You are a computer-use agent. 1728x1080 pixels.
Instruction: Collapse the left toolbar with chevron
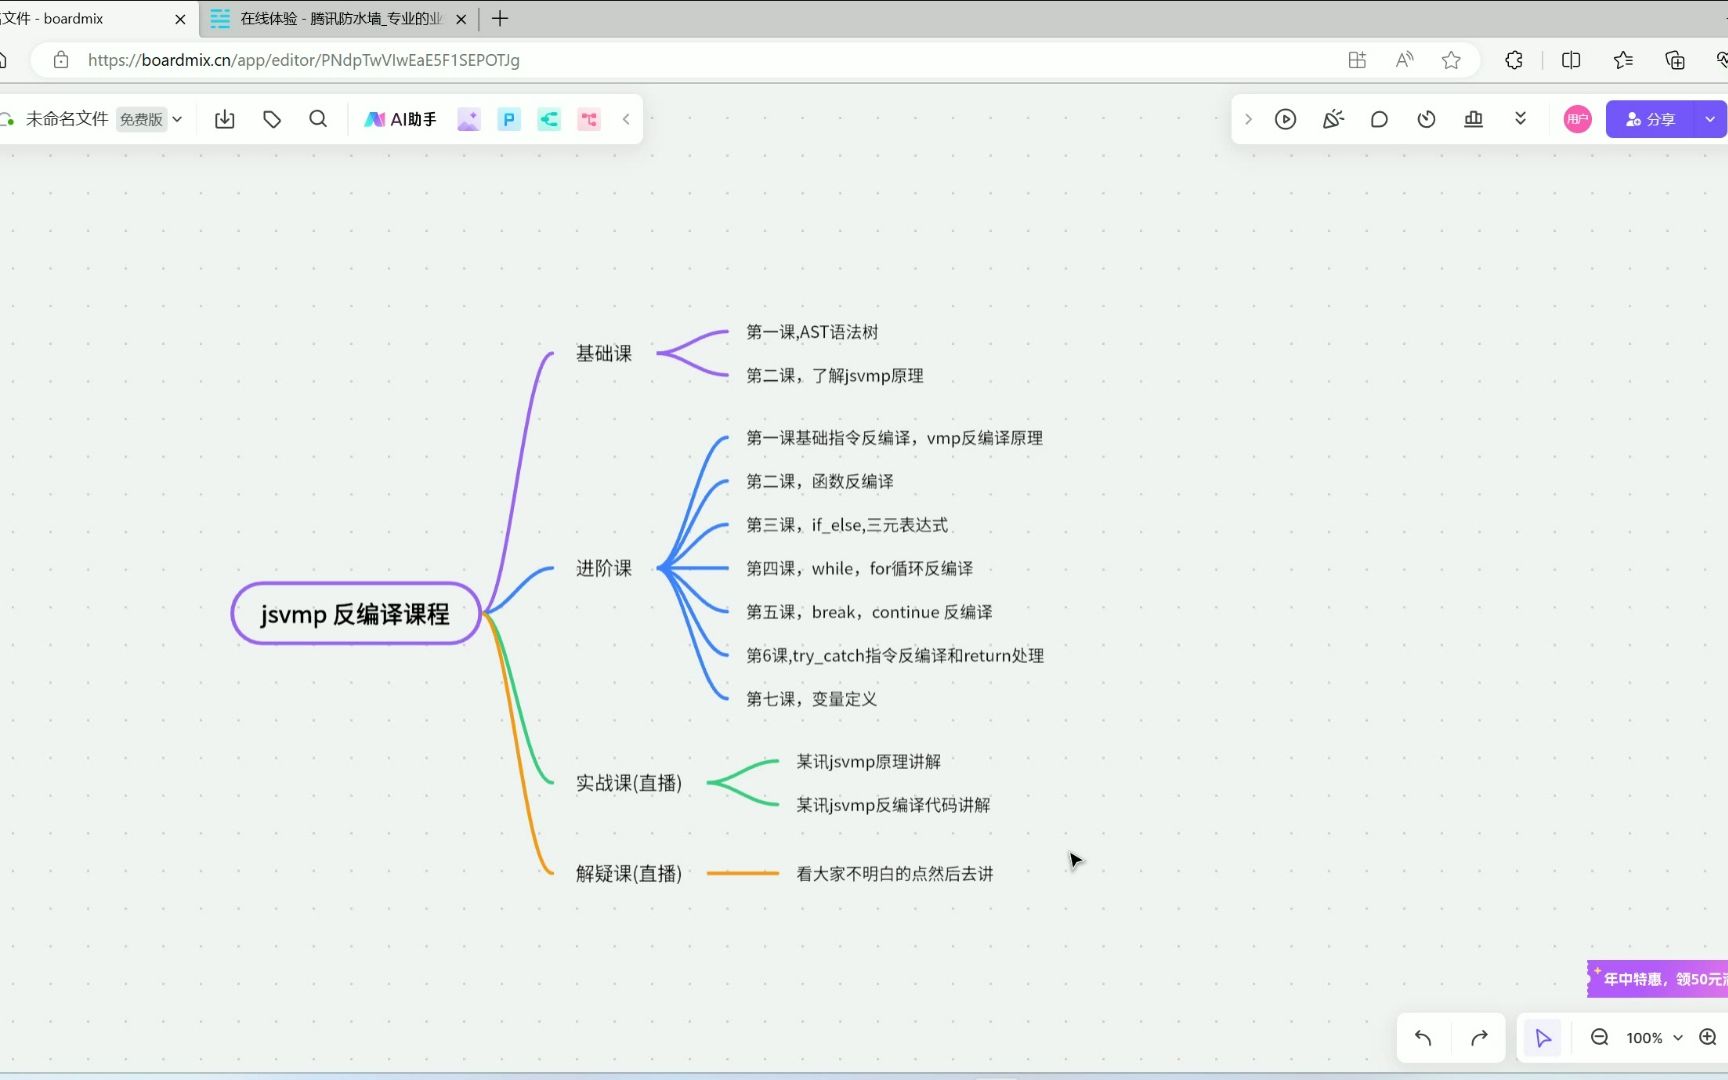click(626, 119)
